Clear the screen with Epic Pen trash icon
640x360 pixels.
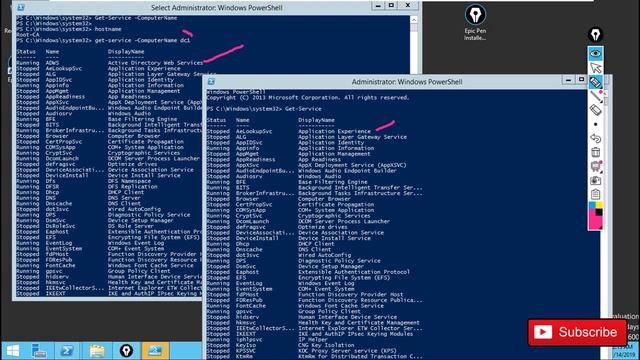tap(596, 152)
